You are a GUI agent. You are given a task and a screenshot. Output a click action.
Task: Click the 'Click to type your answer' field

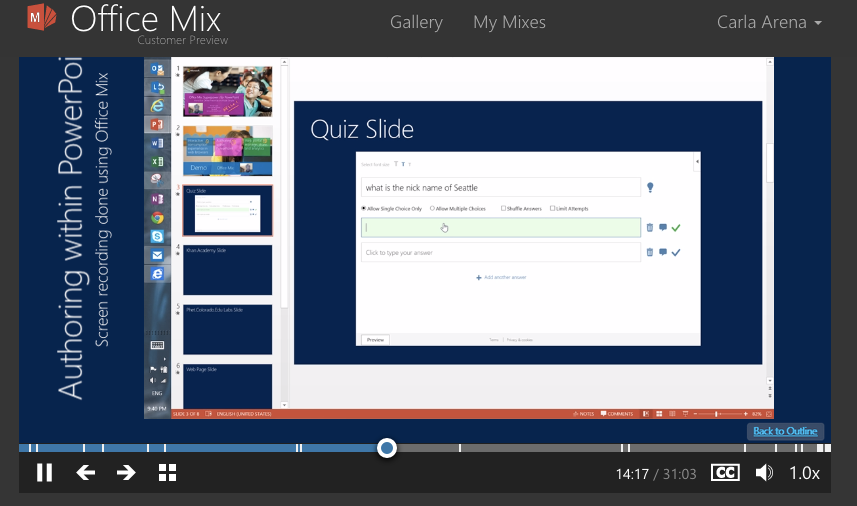pyautogui.click(x=501, y=252)
